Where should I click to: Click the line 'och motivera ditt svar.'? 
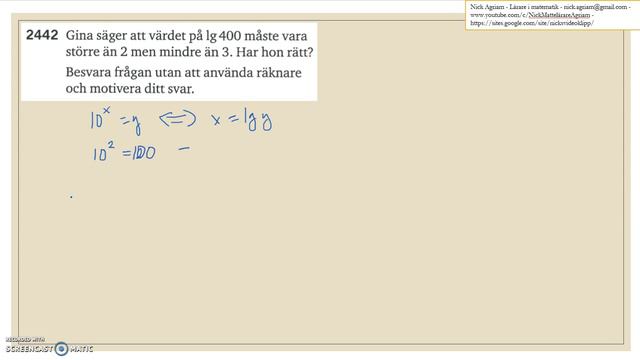pyautogui.click(x=130, y=89)
